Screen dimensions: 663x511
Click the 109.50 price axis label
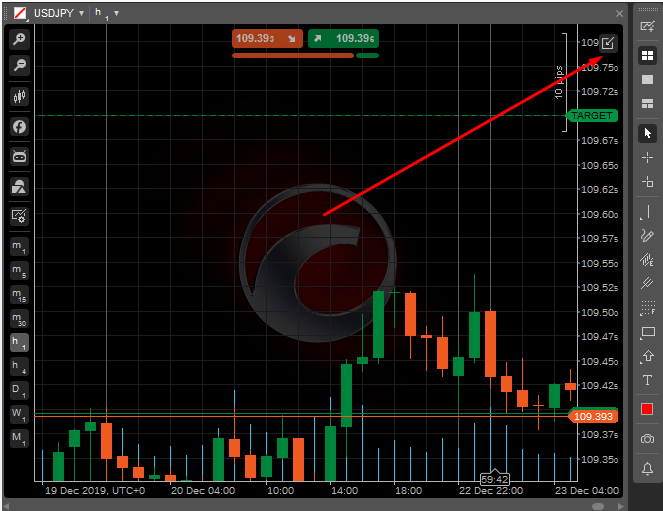[600, 312]
